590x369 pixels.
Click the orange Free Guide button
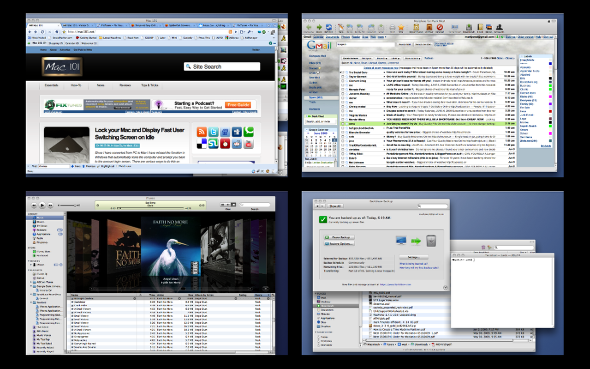click(238, 105)
